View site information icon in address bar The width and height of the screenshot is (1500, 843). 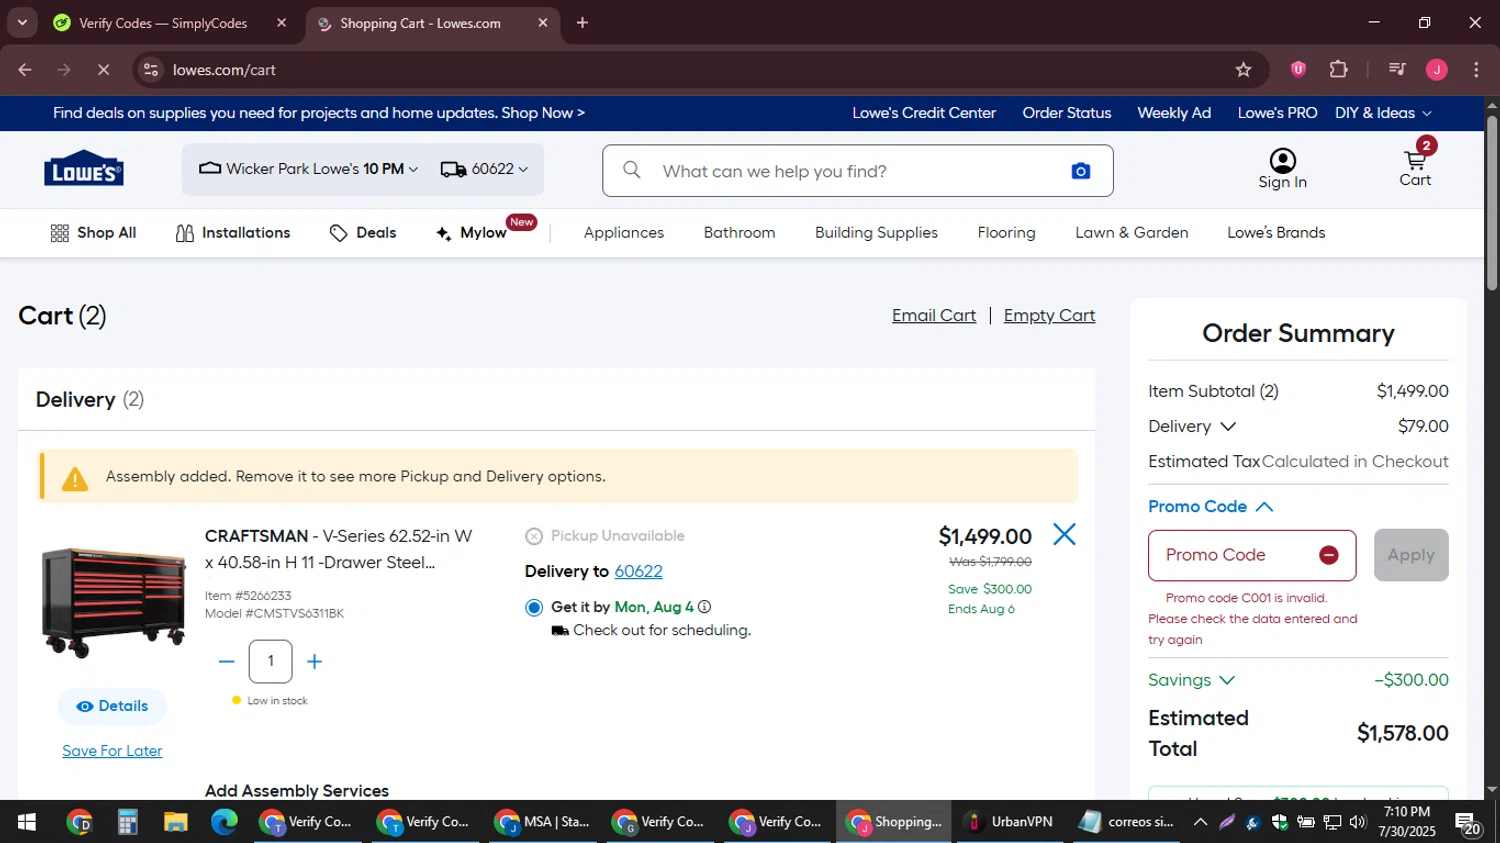click(151, 70)
